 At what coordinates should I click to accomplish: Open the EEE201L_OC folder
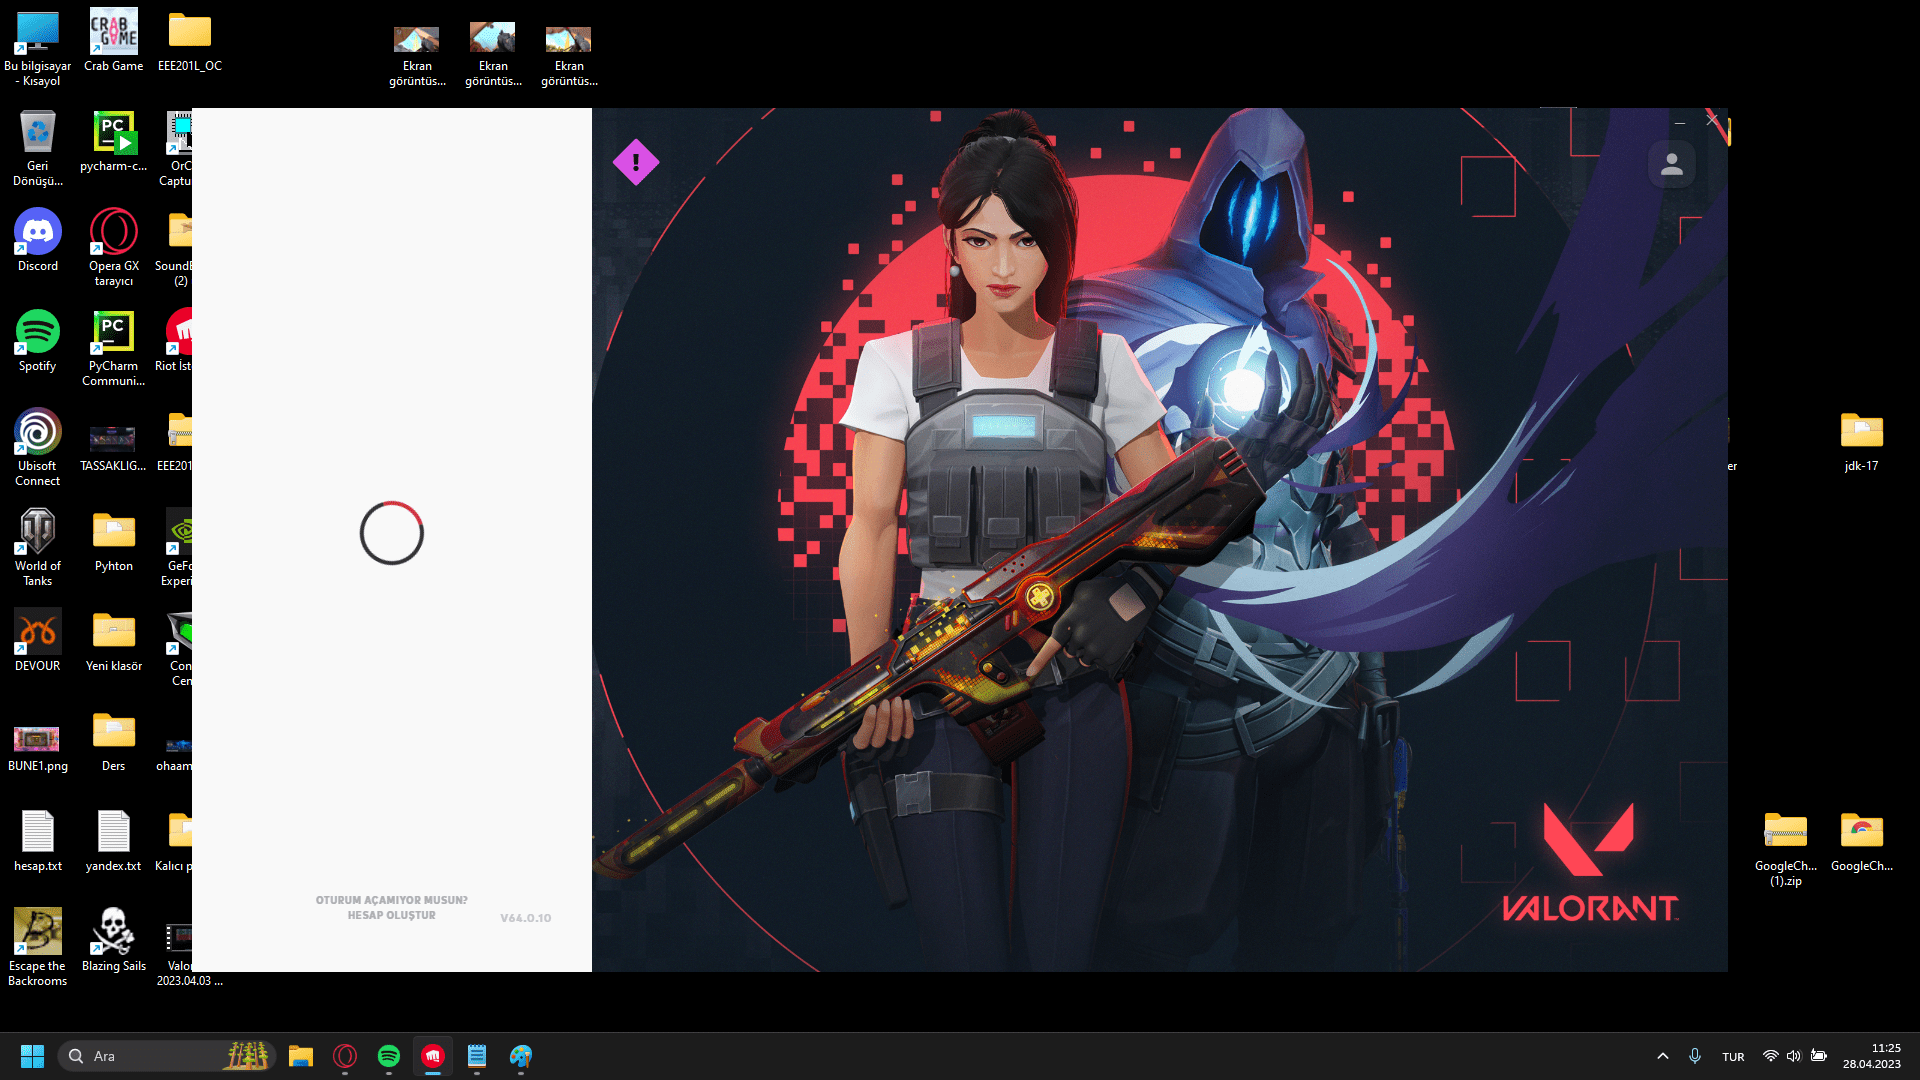point(190,41)
